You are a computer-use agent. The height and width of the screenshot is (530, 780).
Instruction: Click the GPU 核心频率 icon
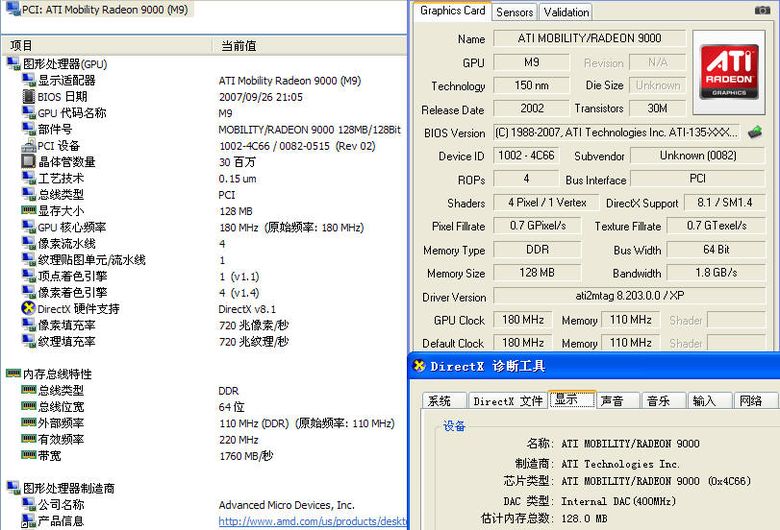(x=28, y=227)
